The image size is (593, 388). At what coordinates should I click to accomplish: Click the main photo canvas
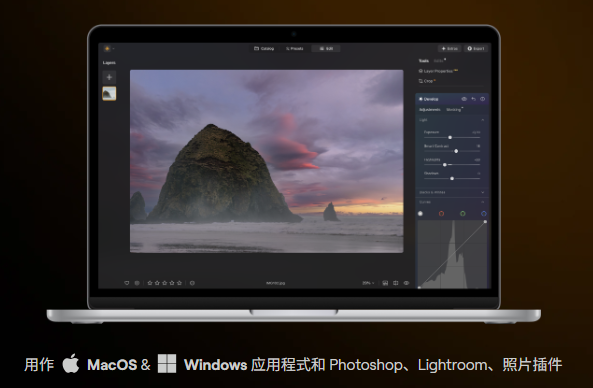[x=267, y=161]
